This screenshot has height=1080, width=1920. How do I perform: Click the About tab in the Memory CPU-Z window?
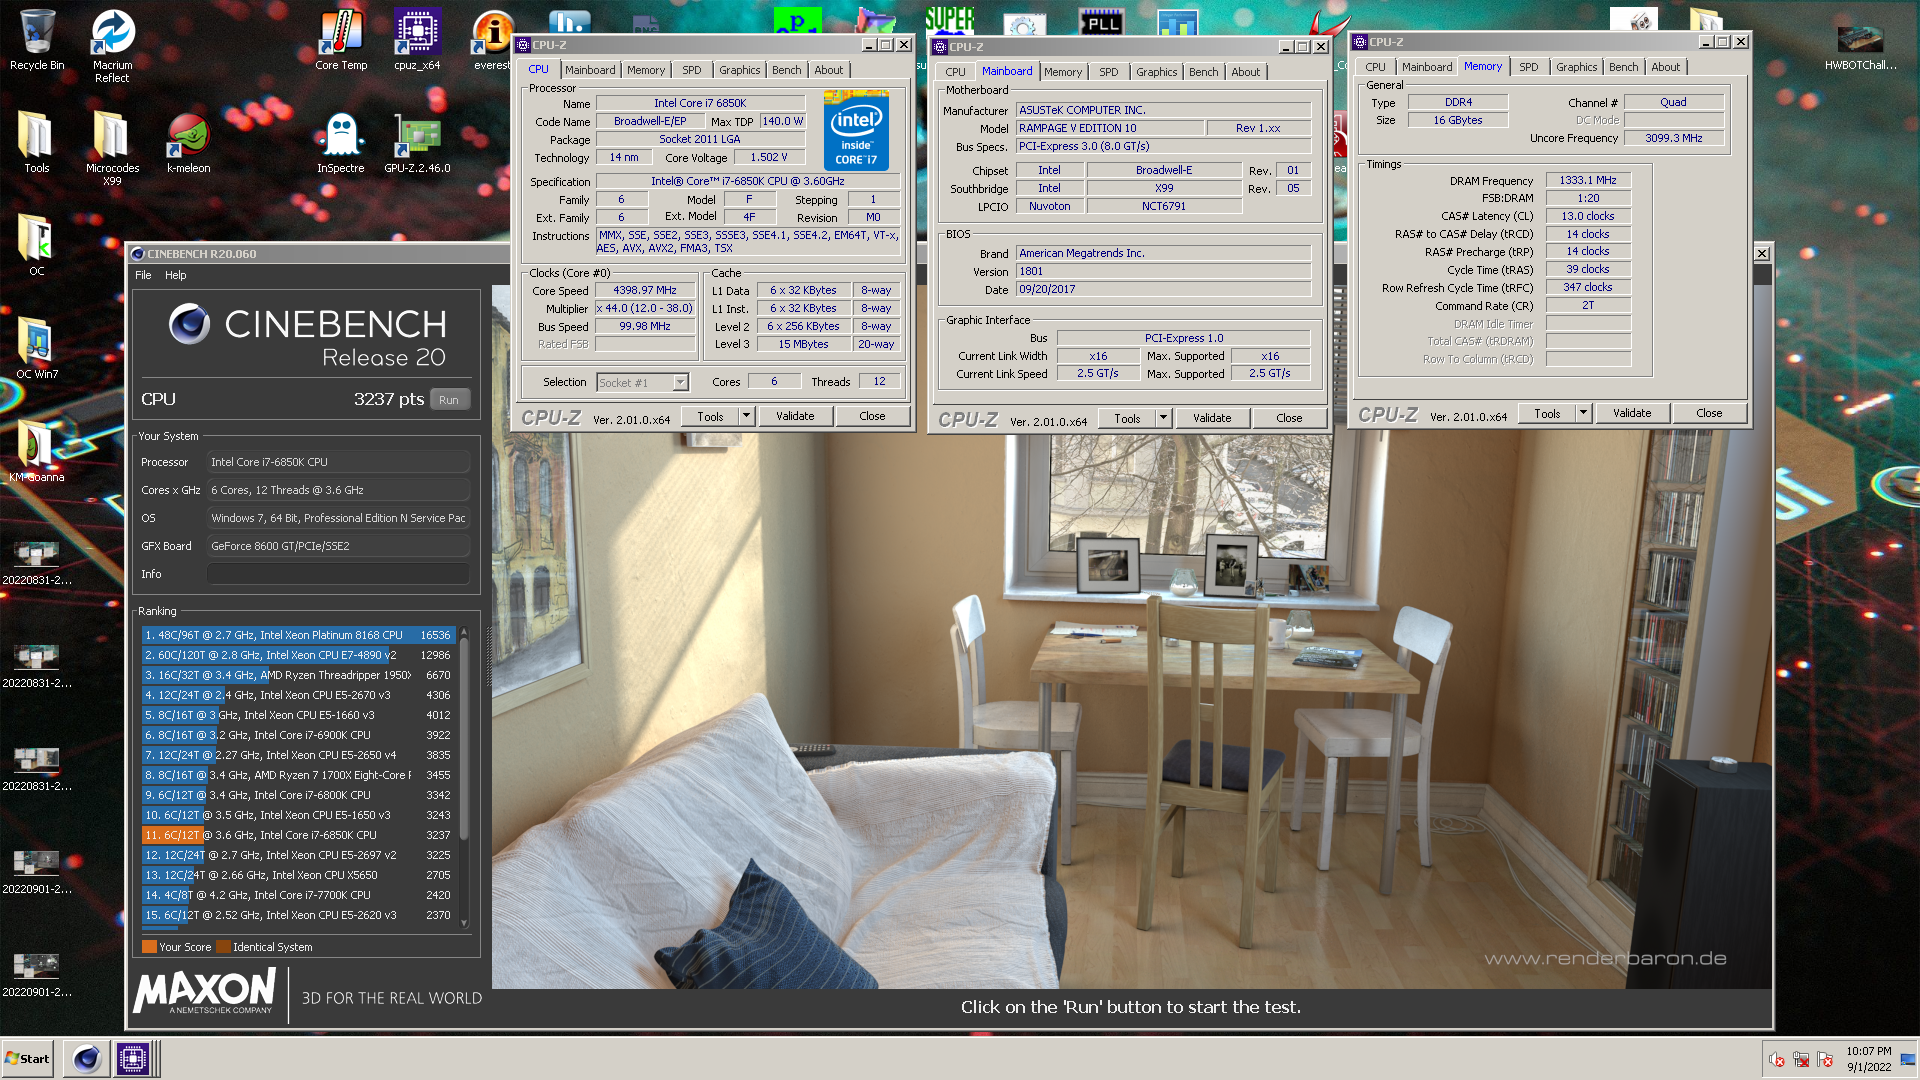(x=1665, y=67)
